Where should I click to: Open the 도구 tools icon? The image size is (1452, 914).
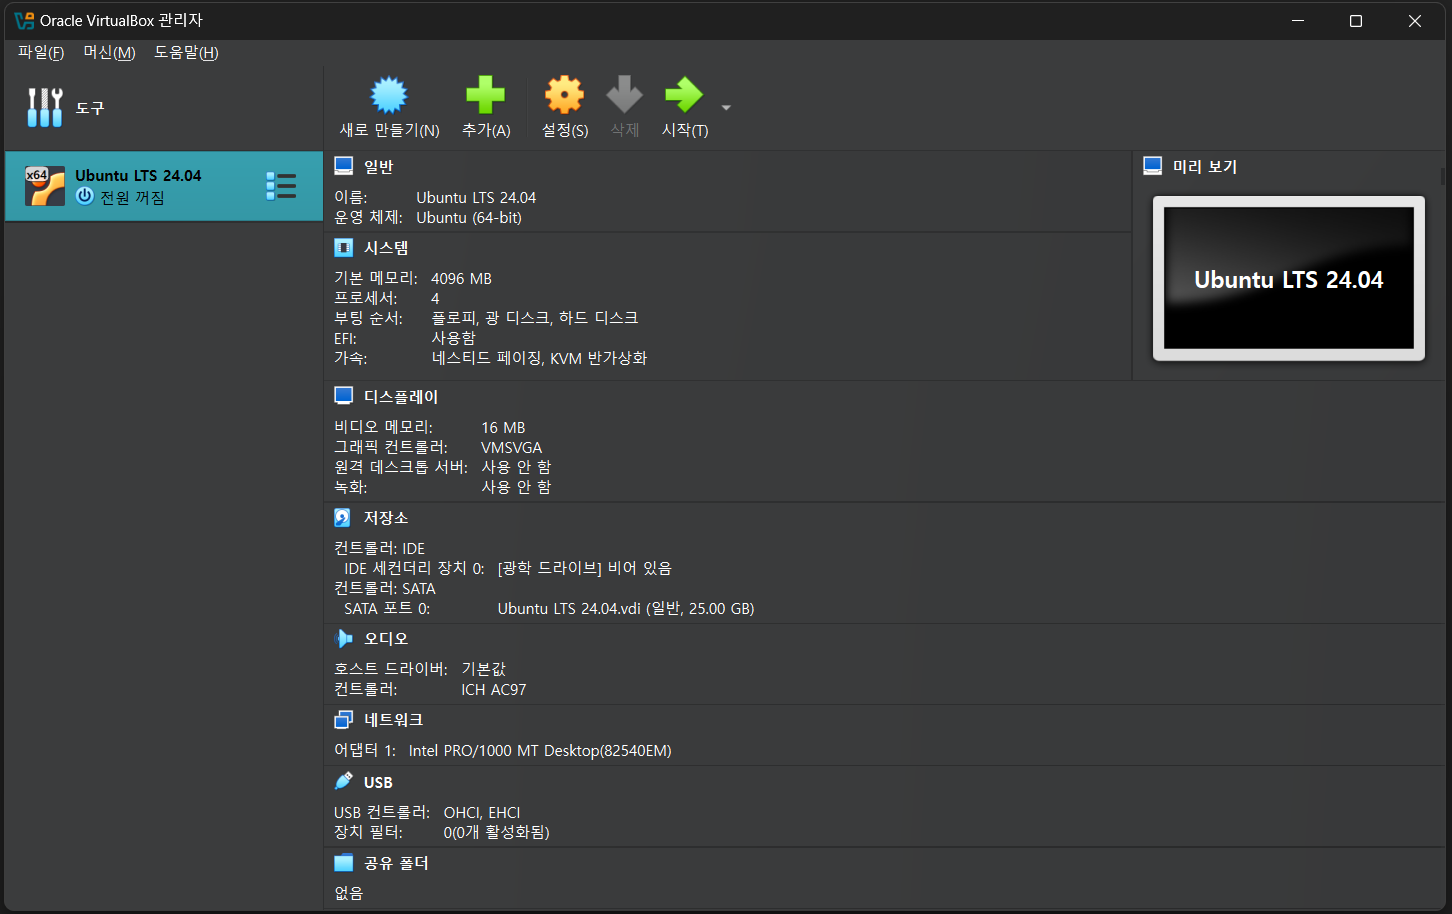click(45, 107)
